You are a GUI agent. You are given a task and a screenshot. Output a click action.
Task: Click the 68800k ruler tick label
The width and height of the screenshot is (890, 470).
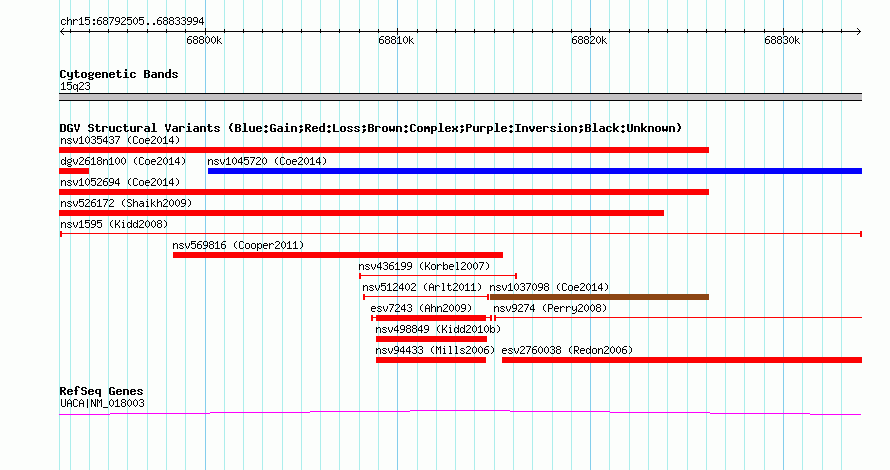pyautogui.click(x=204, y=40)
